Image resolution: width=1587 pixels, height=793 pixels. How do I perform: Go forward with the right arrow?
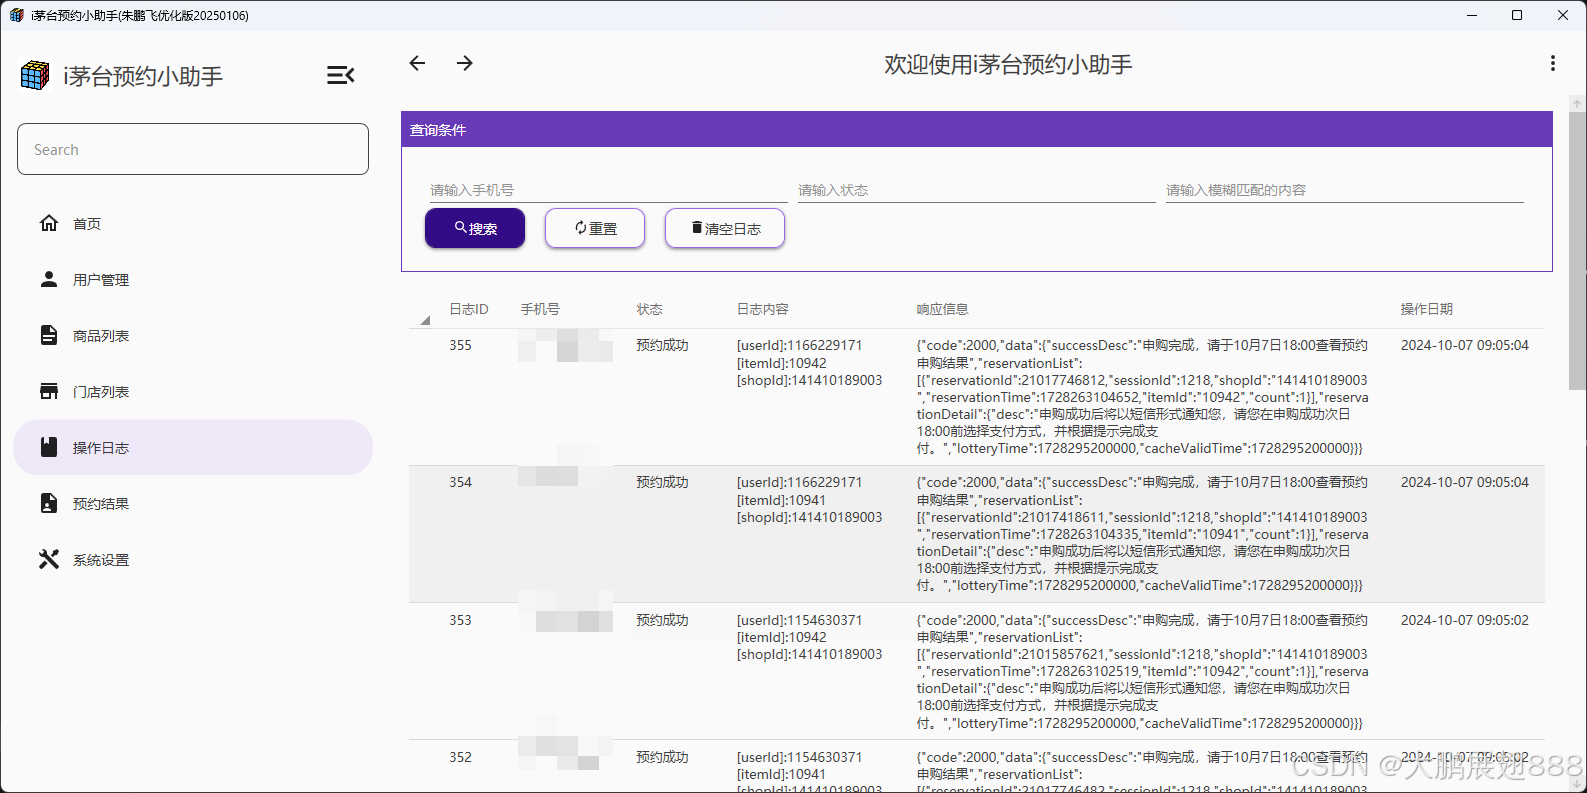tap(465, 63)
